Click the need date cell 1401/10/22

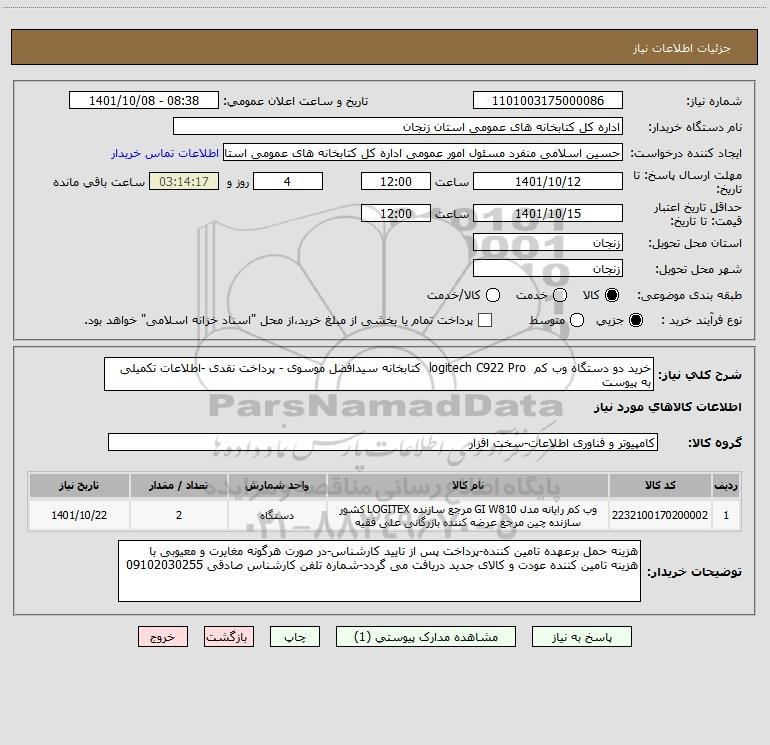point(79,515)
